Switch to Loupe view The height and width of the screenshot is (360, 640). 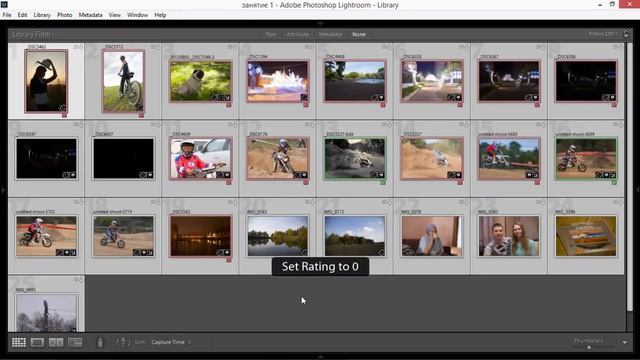point(37,342)
